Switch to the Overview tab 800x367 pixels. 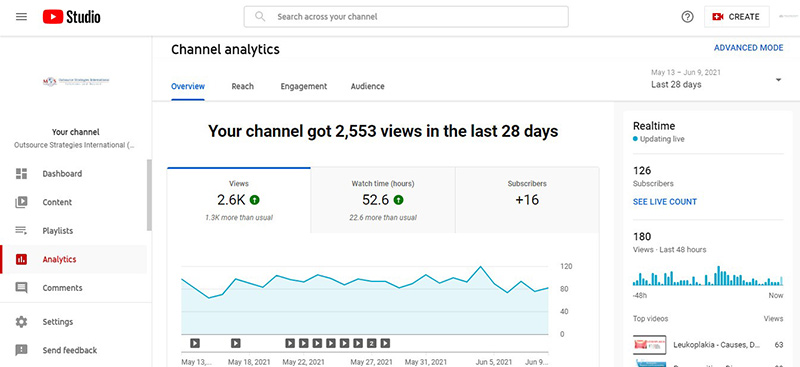coord(188,86)
